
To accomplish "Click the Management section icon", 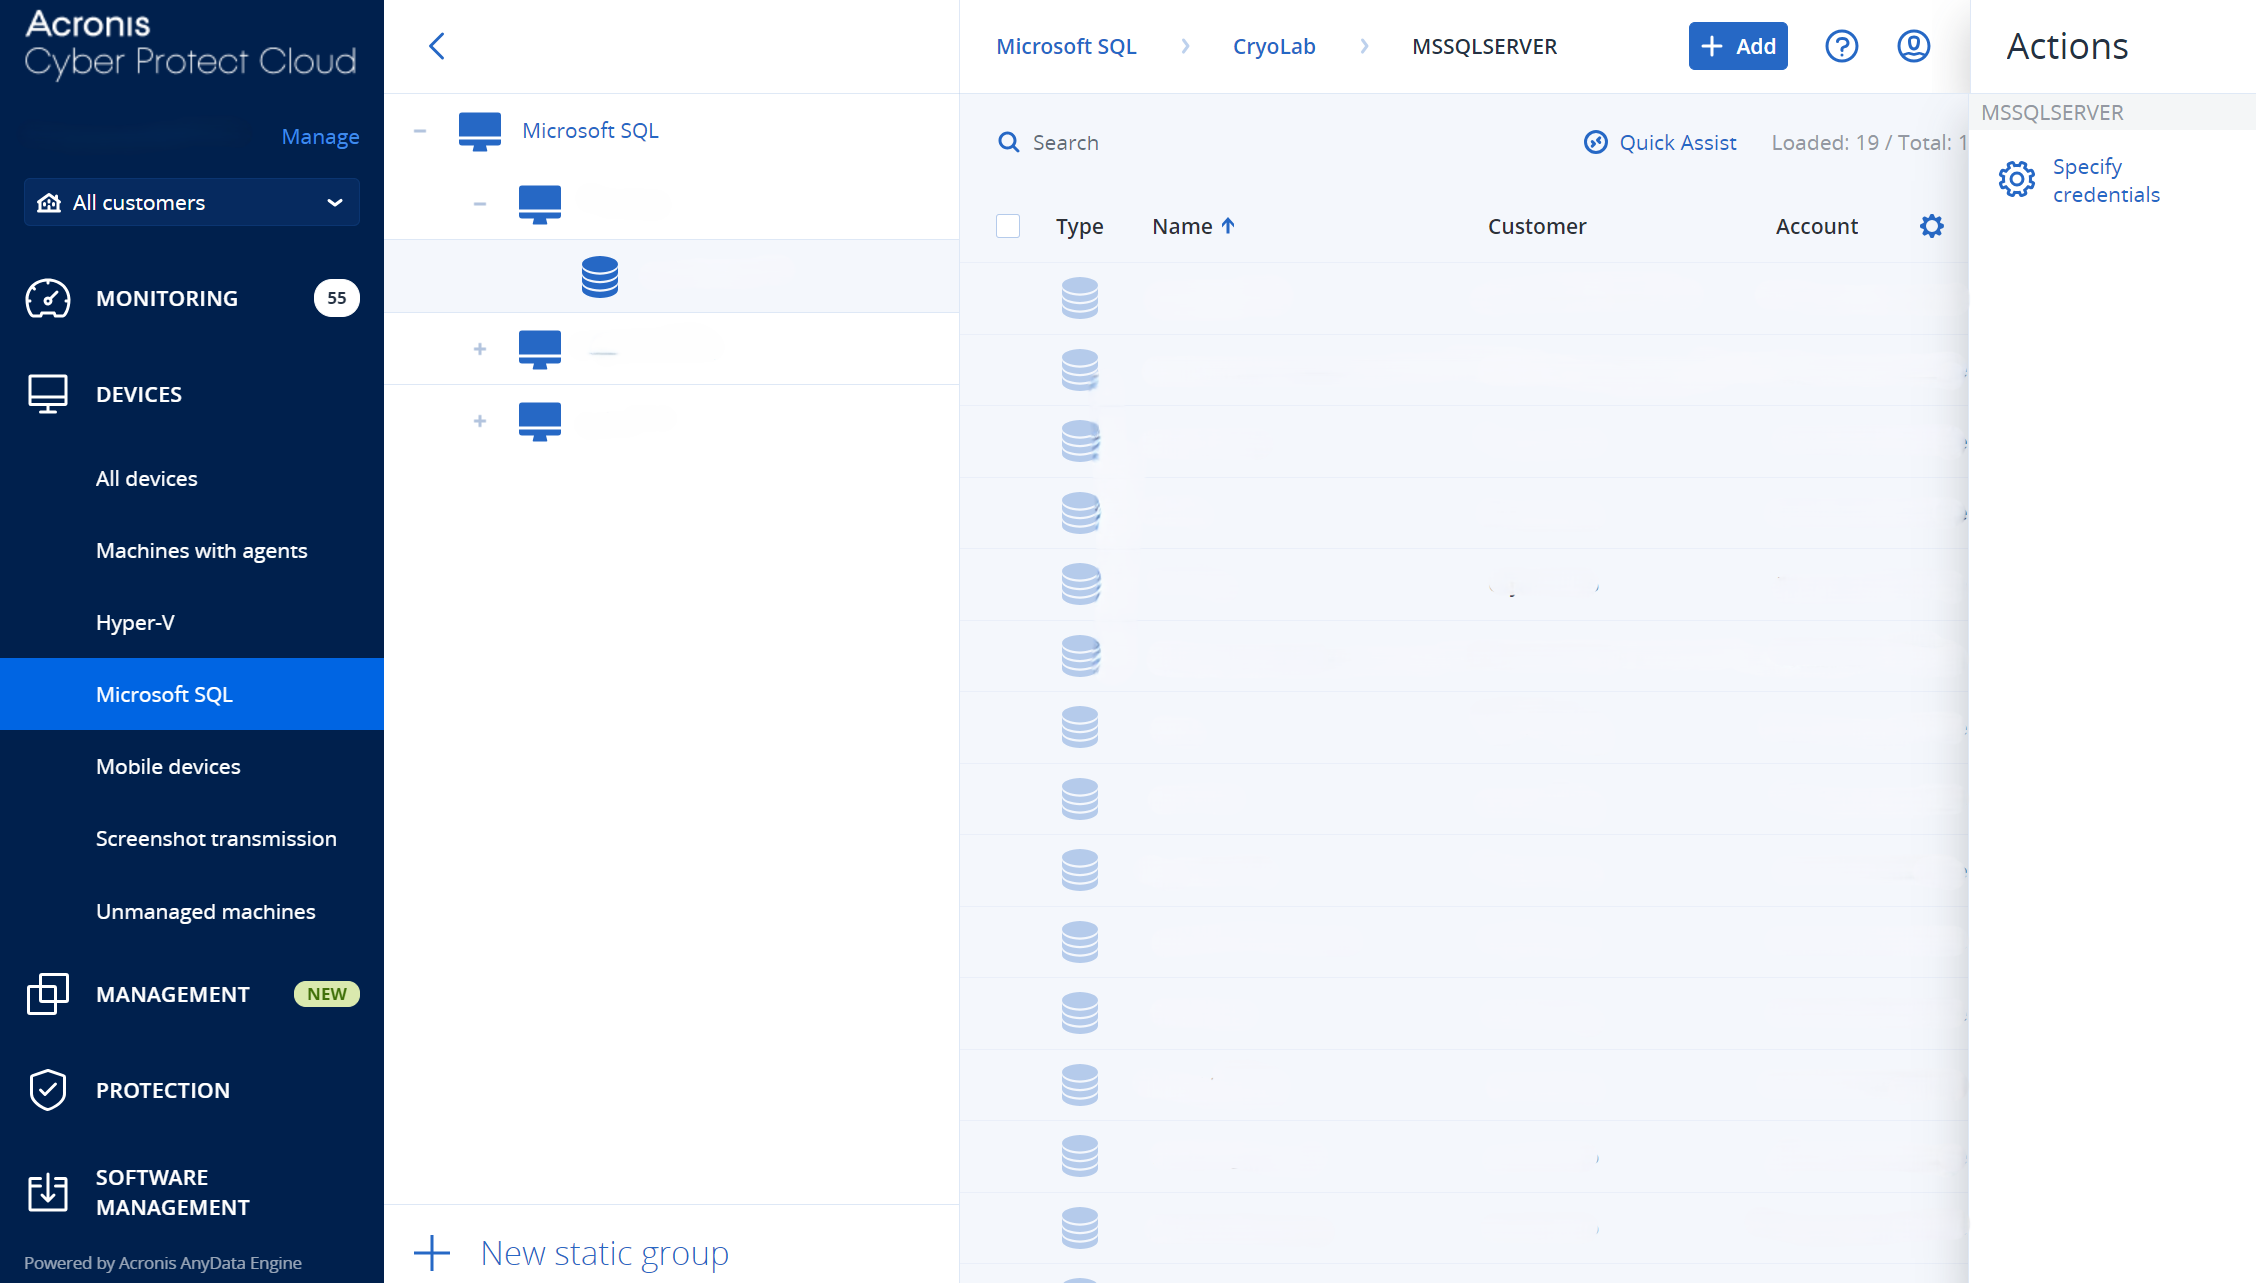I will click(x=48, y=994).
